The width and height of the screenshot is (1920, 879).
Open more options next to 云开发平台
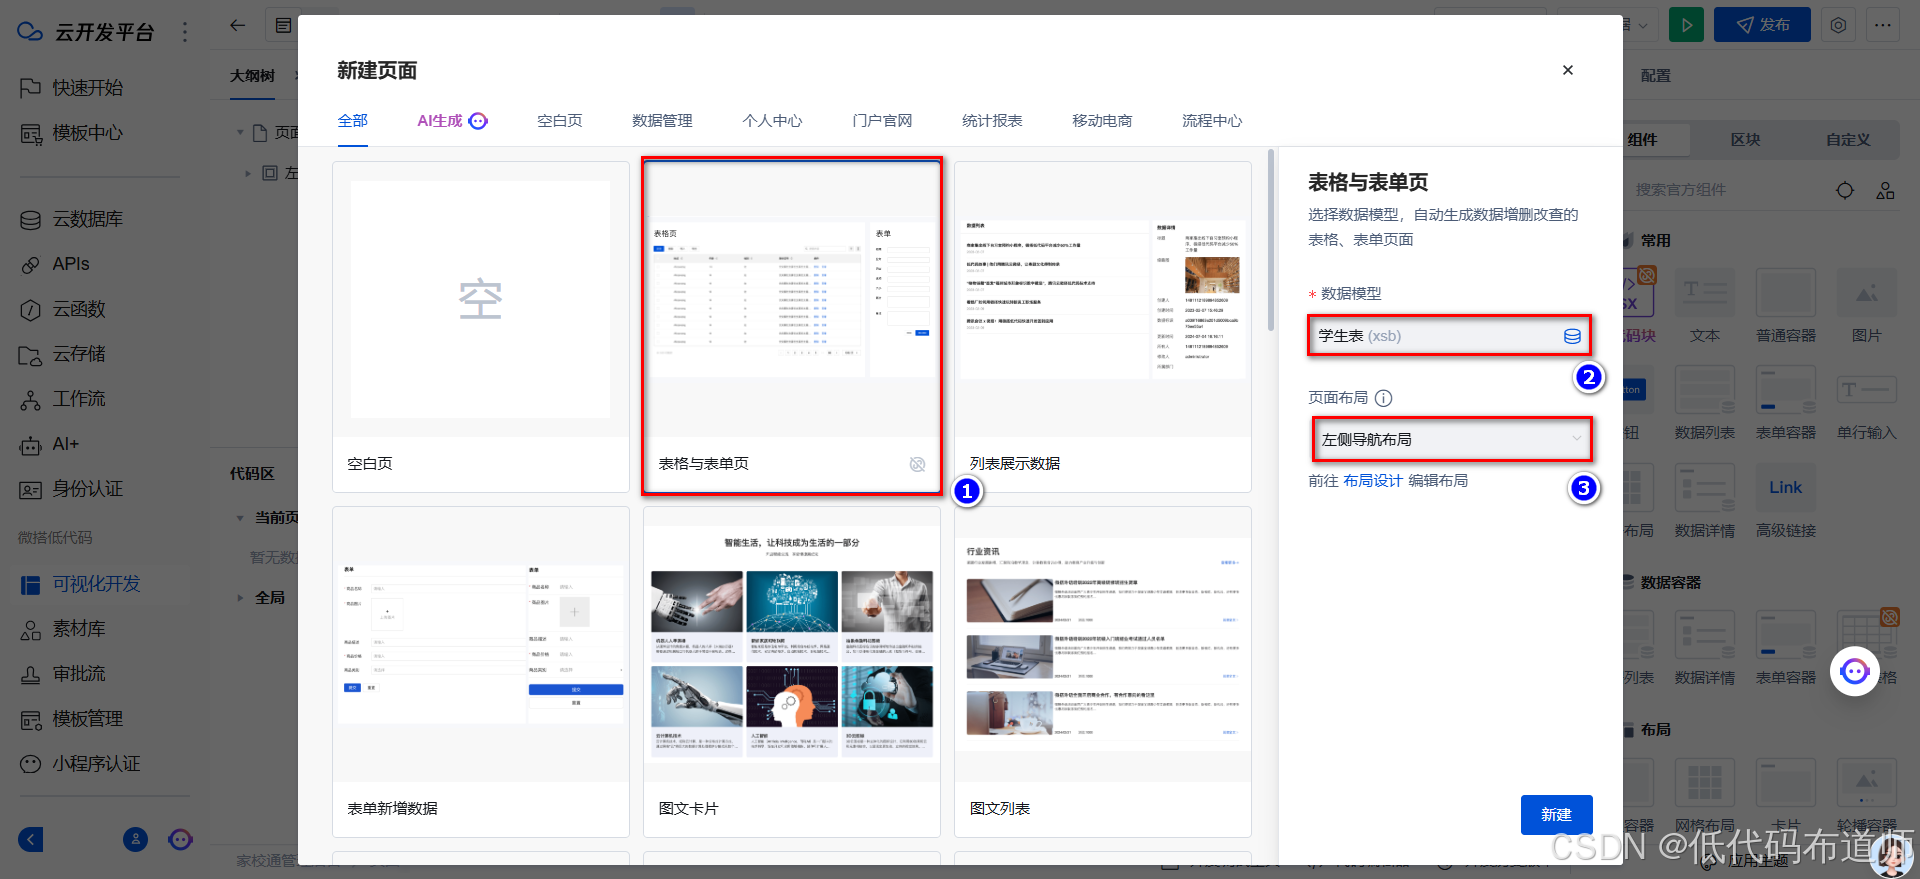pos(185,32)
